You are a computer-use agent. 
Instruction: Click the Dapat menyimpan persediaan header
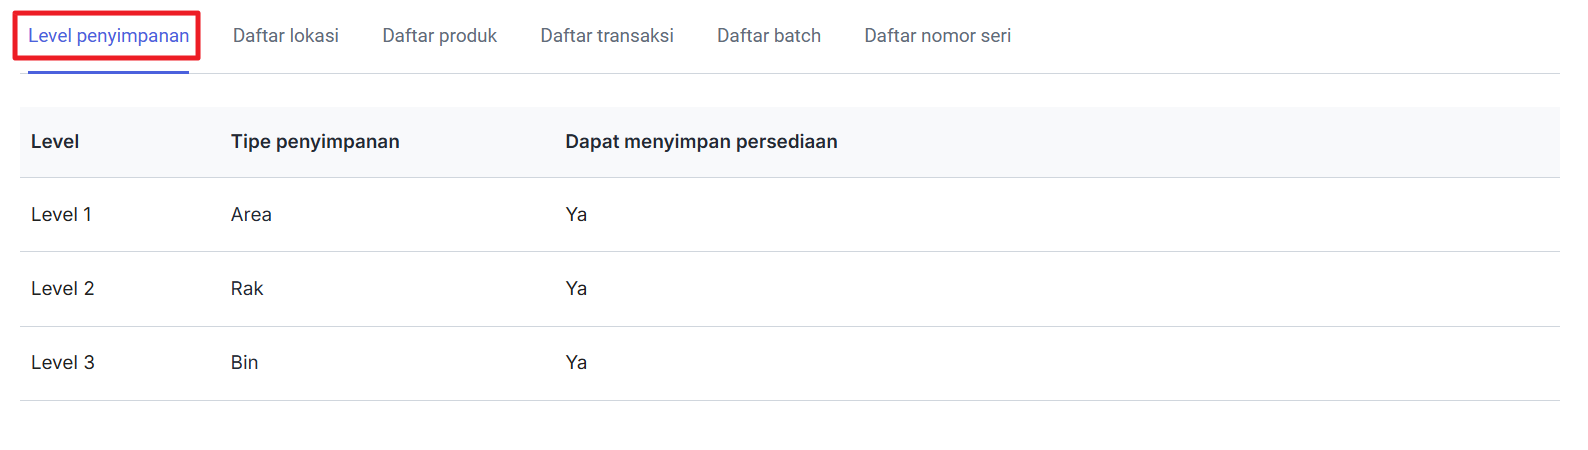(x=701, y=142)
